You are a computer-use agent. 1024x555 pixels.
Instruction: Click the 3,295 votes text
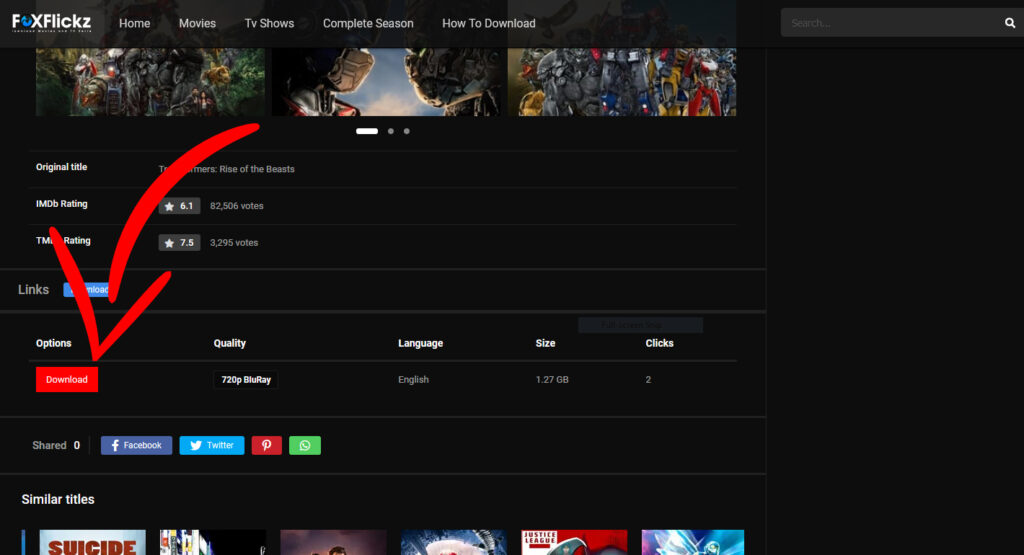point(234,243)
